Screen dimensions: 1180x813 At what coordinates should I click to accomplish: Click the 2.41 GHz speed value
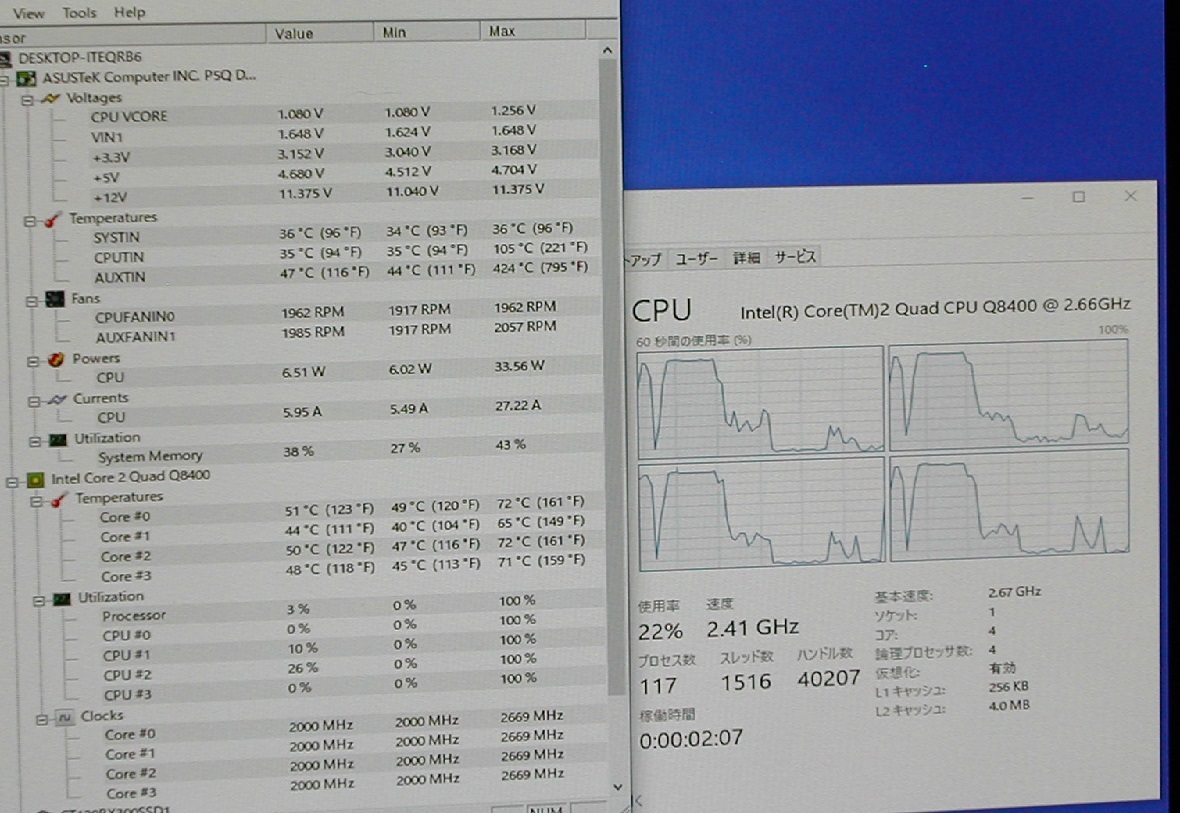coord(752,627)
